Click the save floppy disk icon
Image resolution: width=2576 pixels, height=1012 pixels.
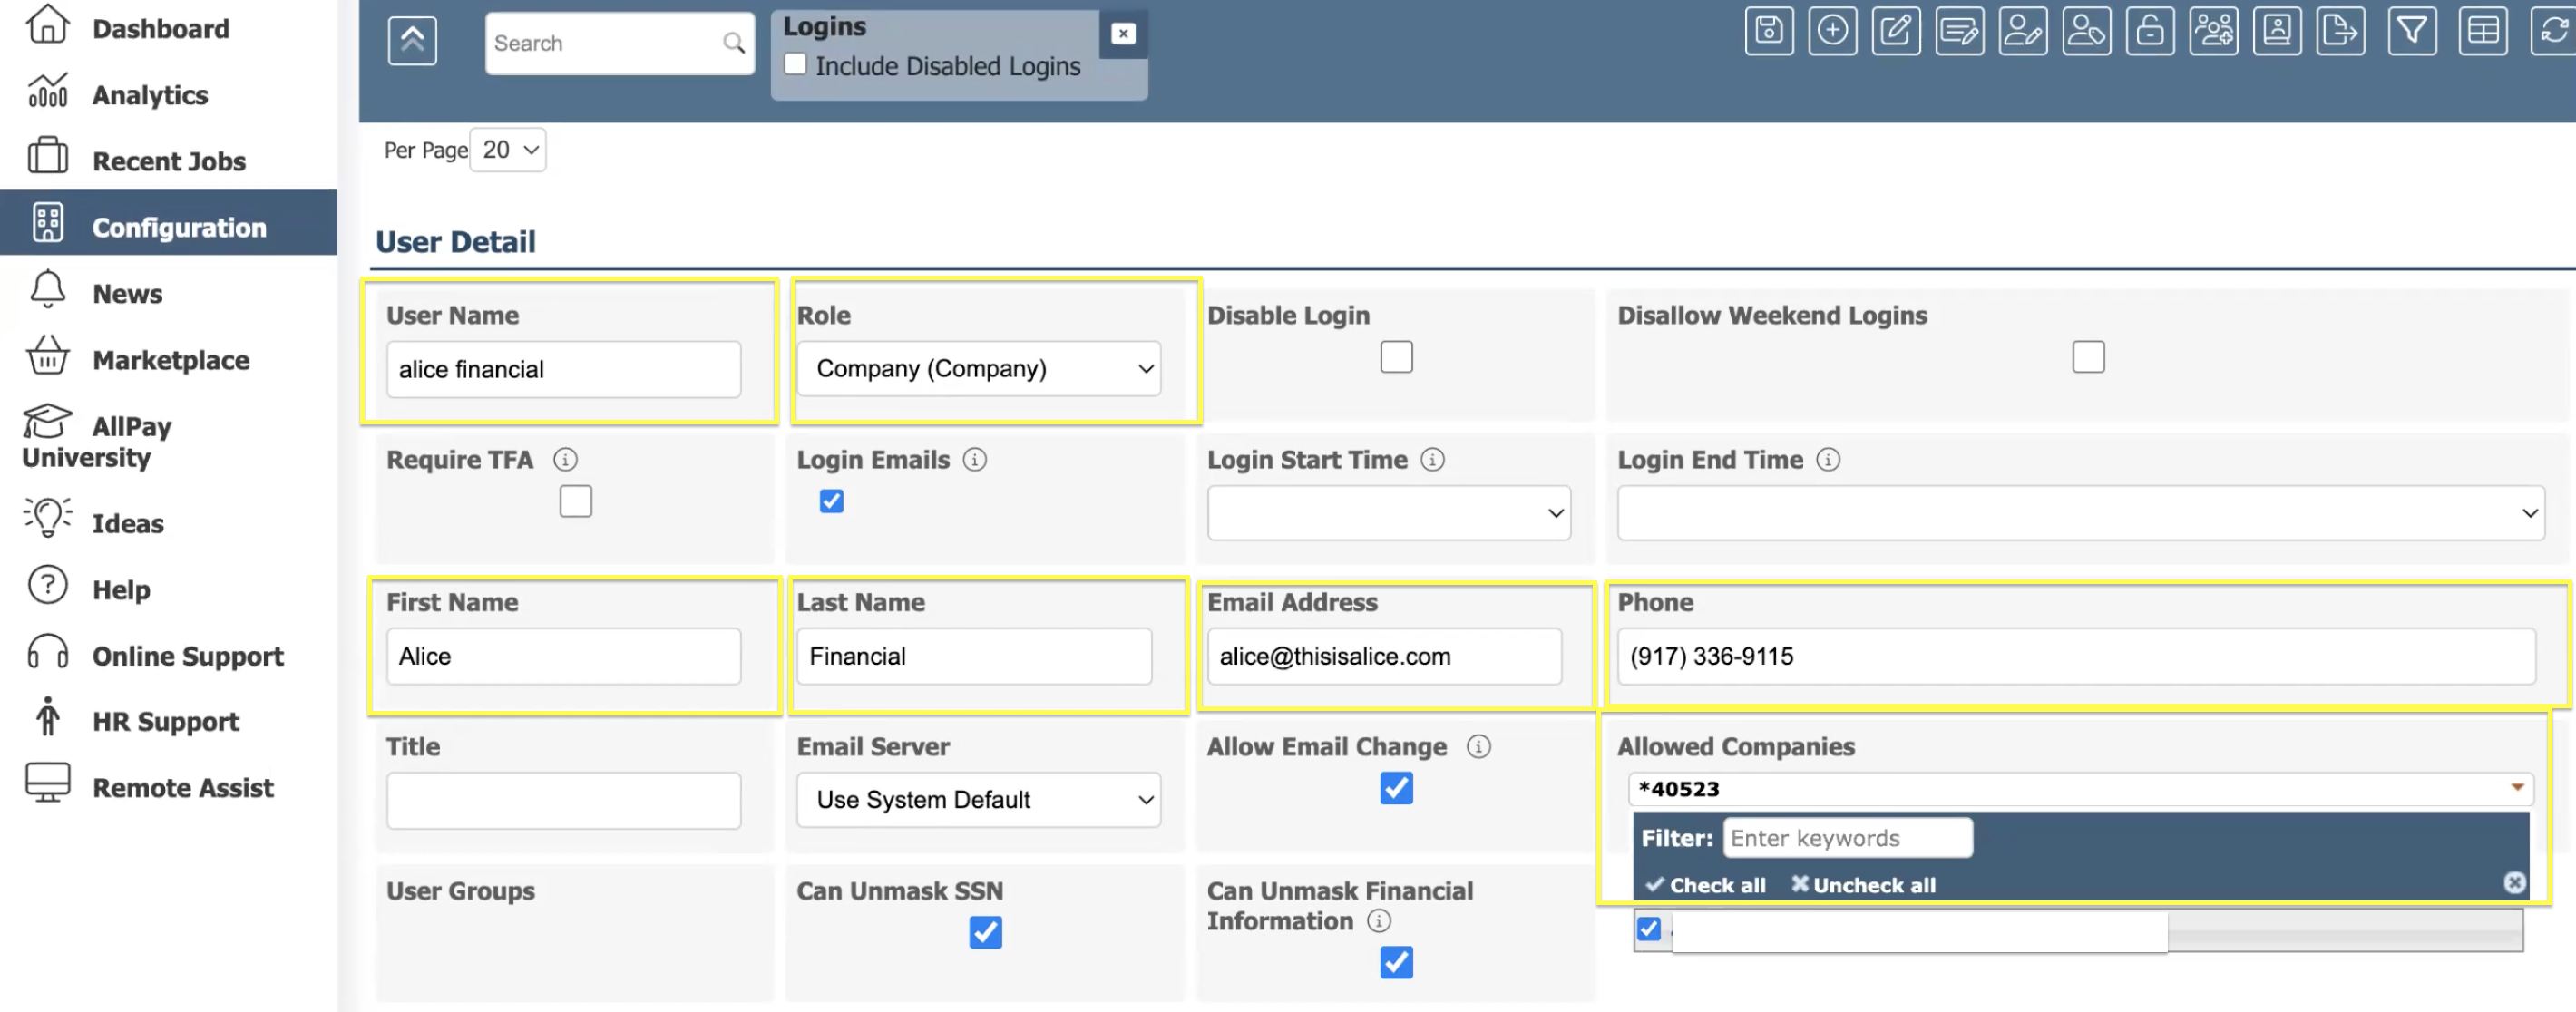[x=1768, y=31]
